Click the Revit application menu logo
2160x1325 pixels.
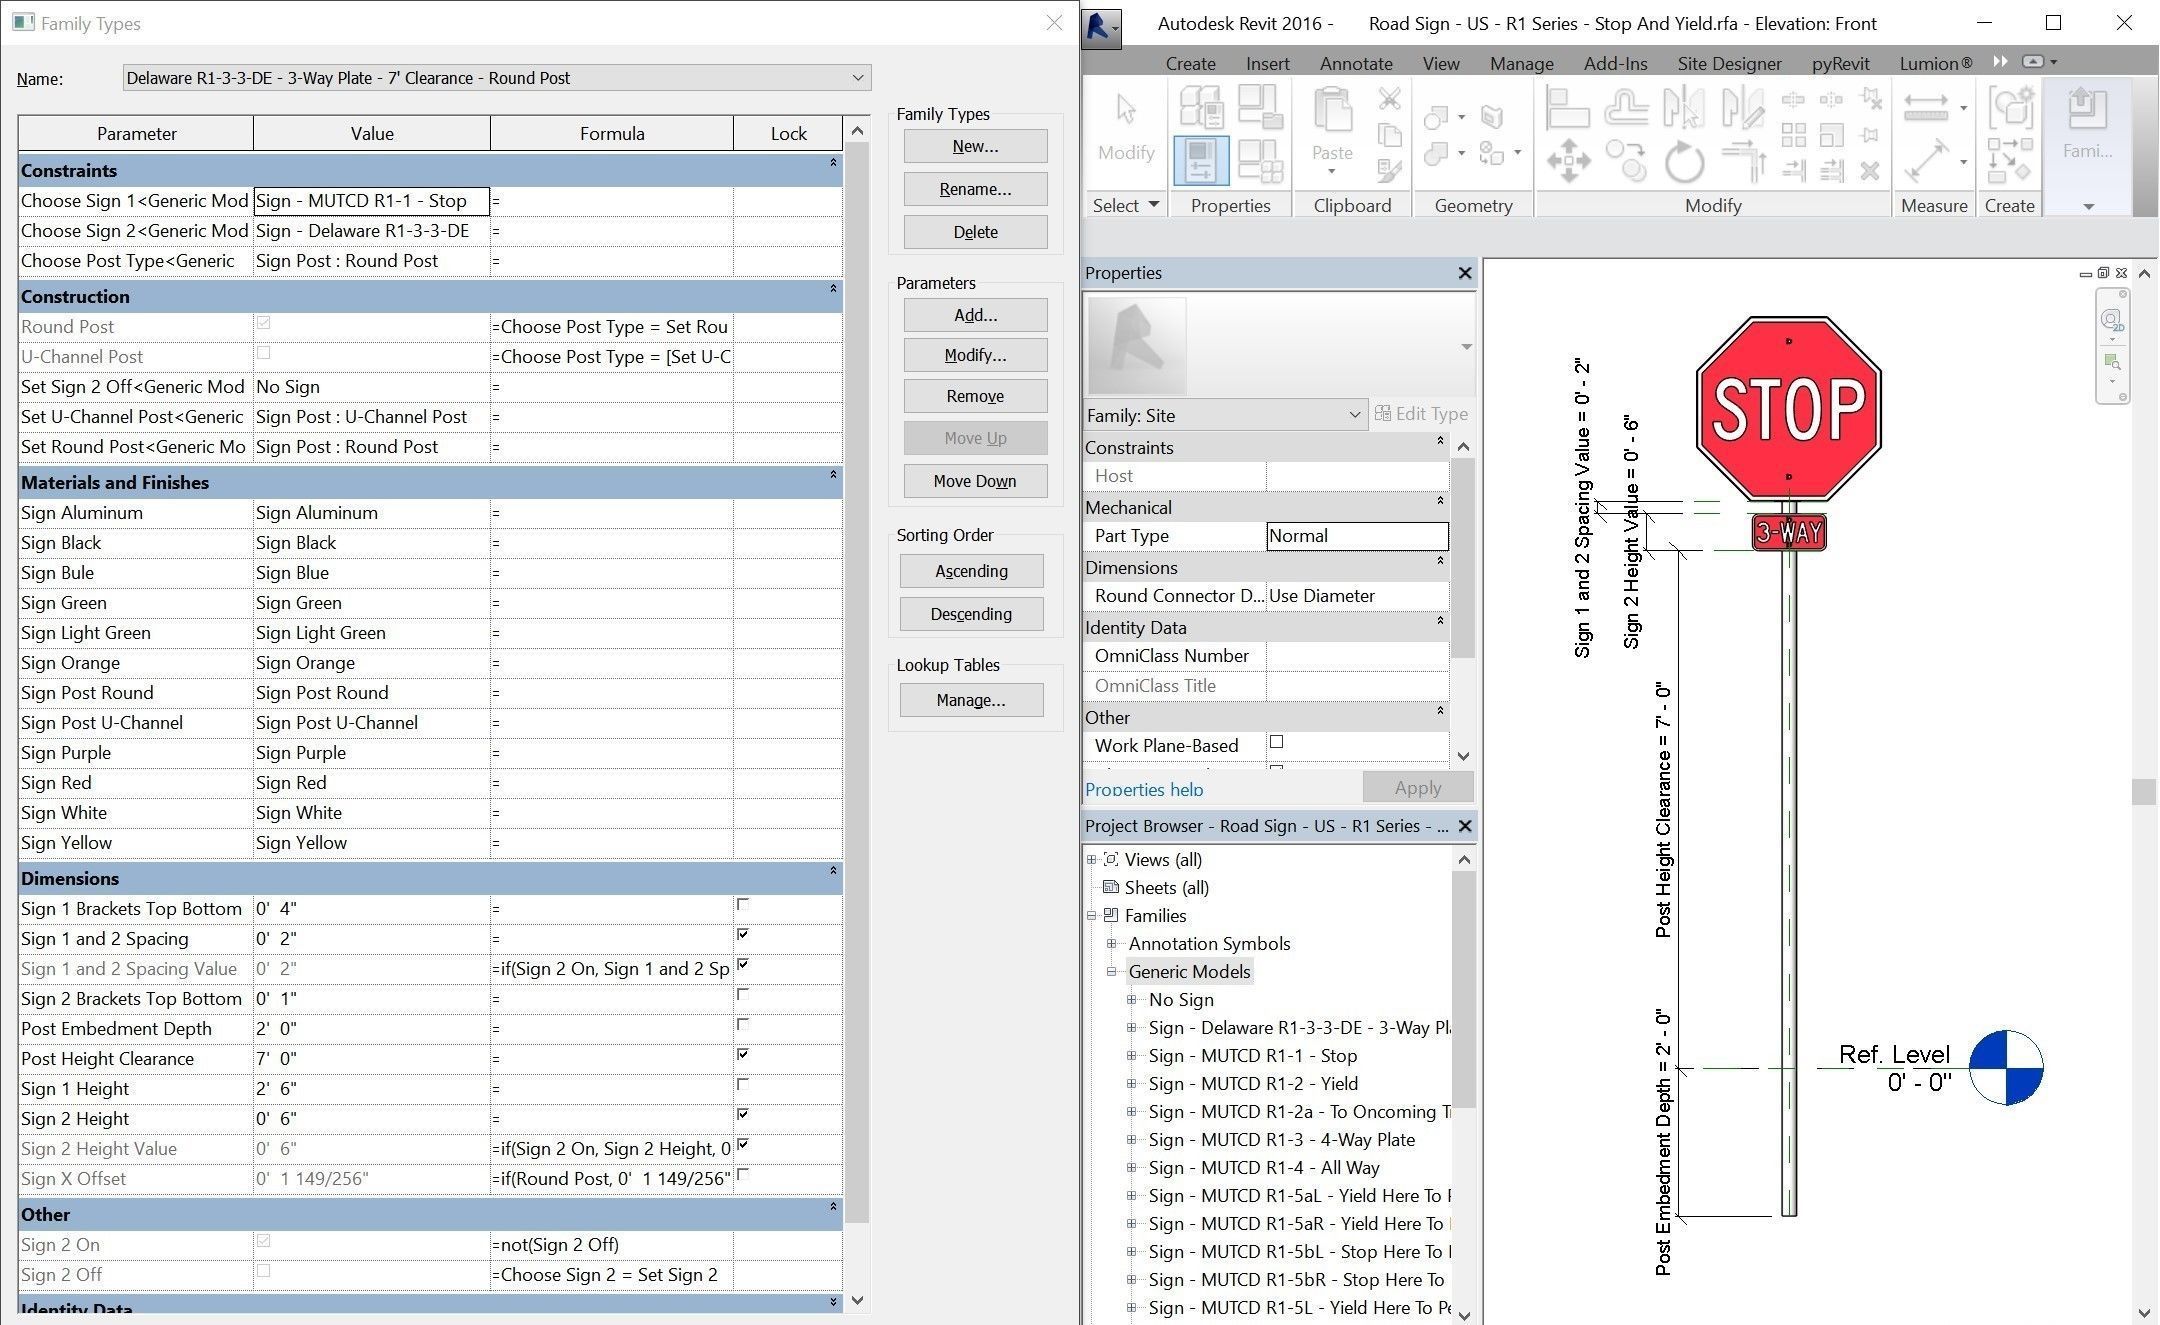pyautogui.click(x=1101, y=25)
